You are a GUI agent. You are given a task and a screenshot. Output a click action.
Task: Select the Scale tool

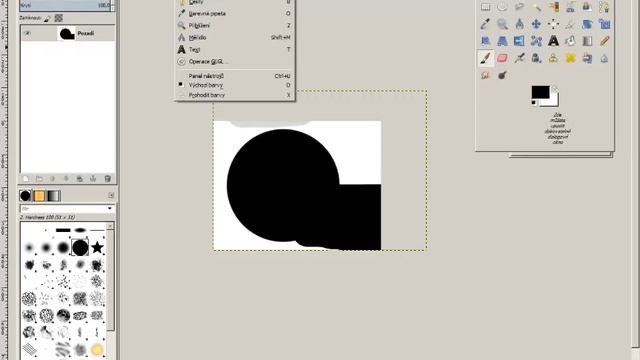click(x=604, y=24)
